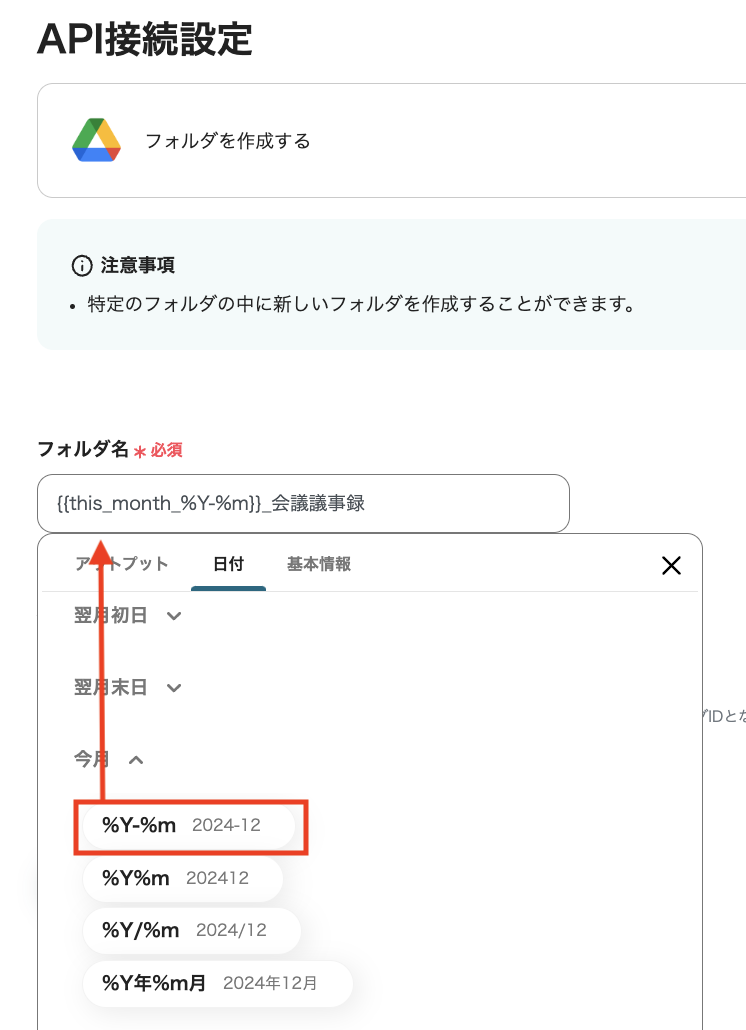This screenshot has width=746, height=1030.
Task: Switch to the 日付 tab
Action: tap(230, 563)
